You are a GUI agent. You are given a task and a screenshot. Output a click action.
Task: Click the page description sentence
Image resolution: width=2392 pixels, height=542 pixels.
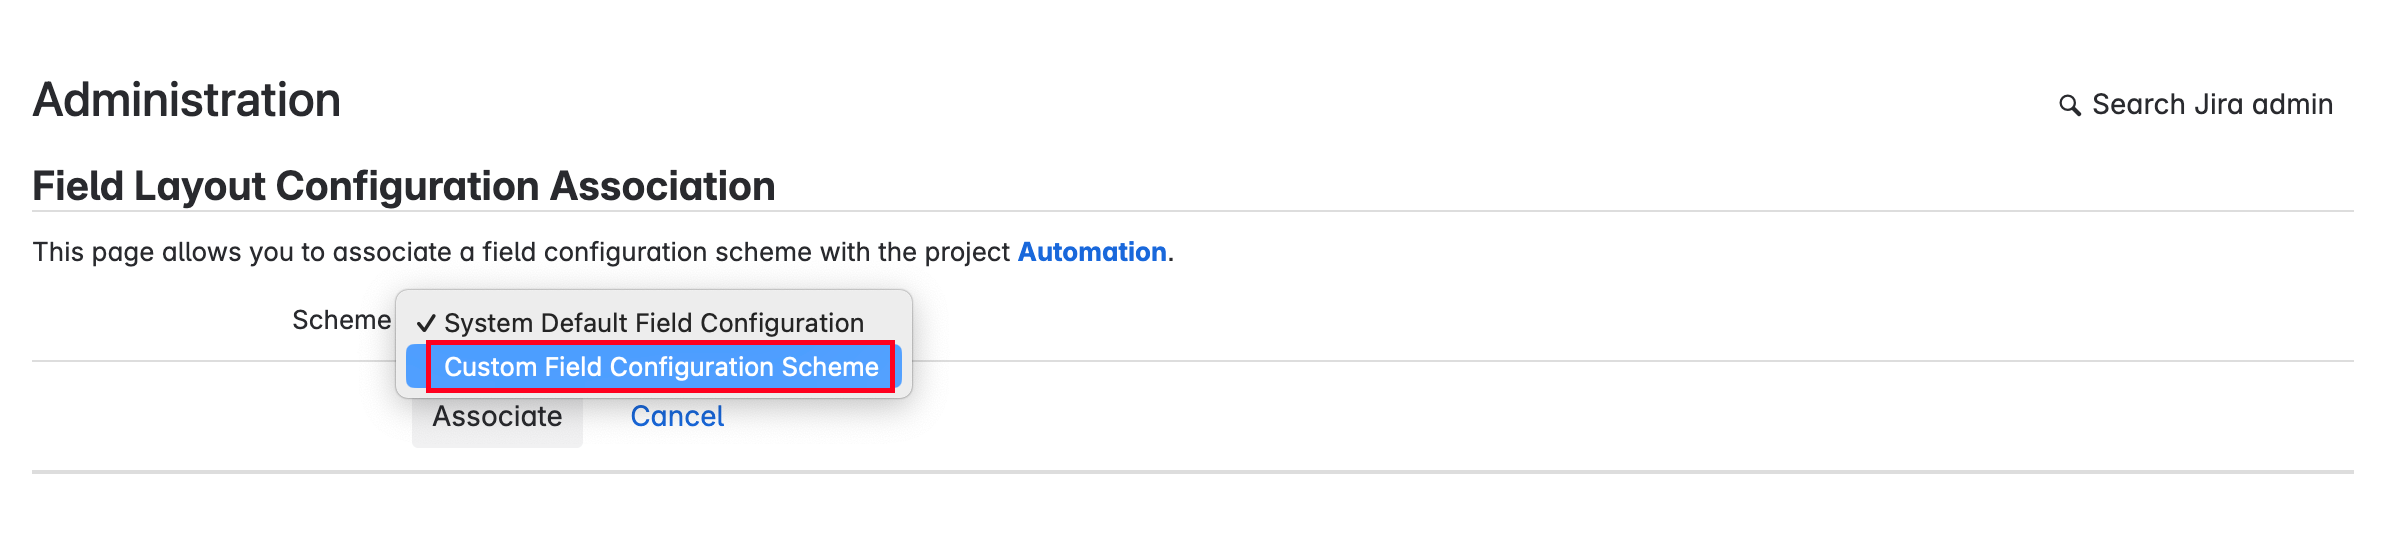click(520, 252)
